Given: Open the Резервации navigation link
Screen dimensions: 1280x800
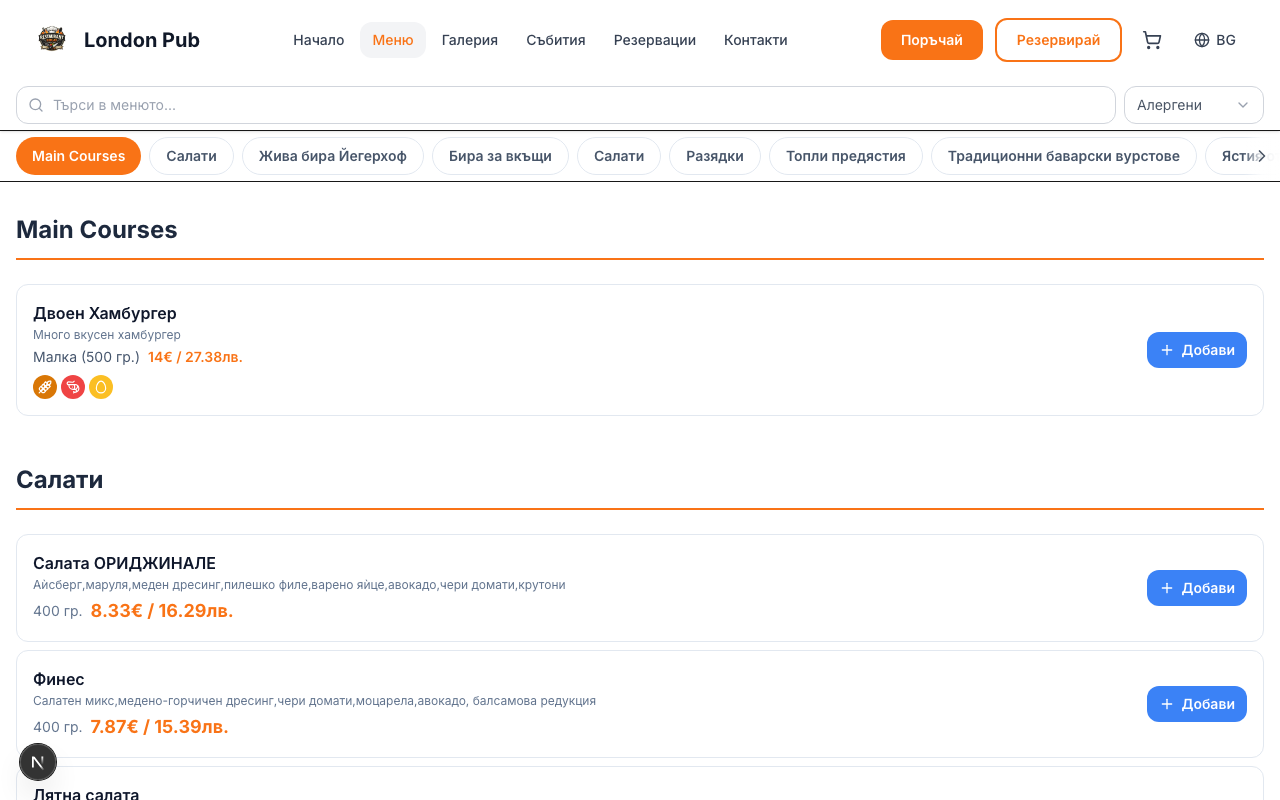Looking at the screenshot, I should click(x=654, y=40).
